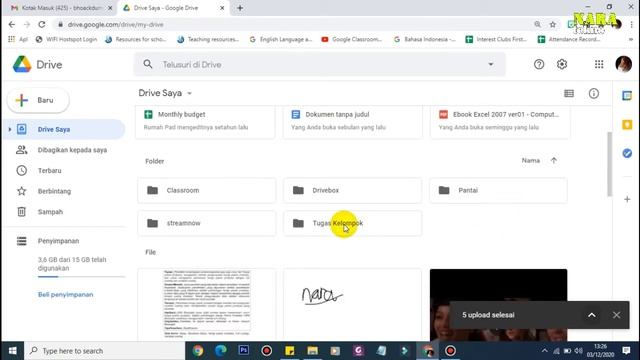The height and width of the screenshot is (360, 640).
Task: Select the text document file thumbnail
Action: click(x=207, y=304)
